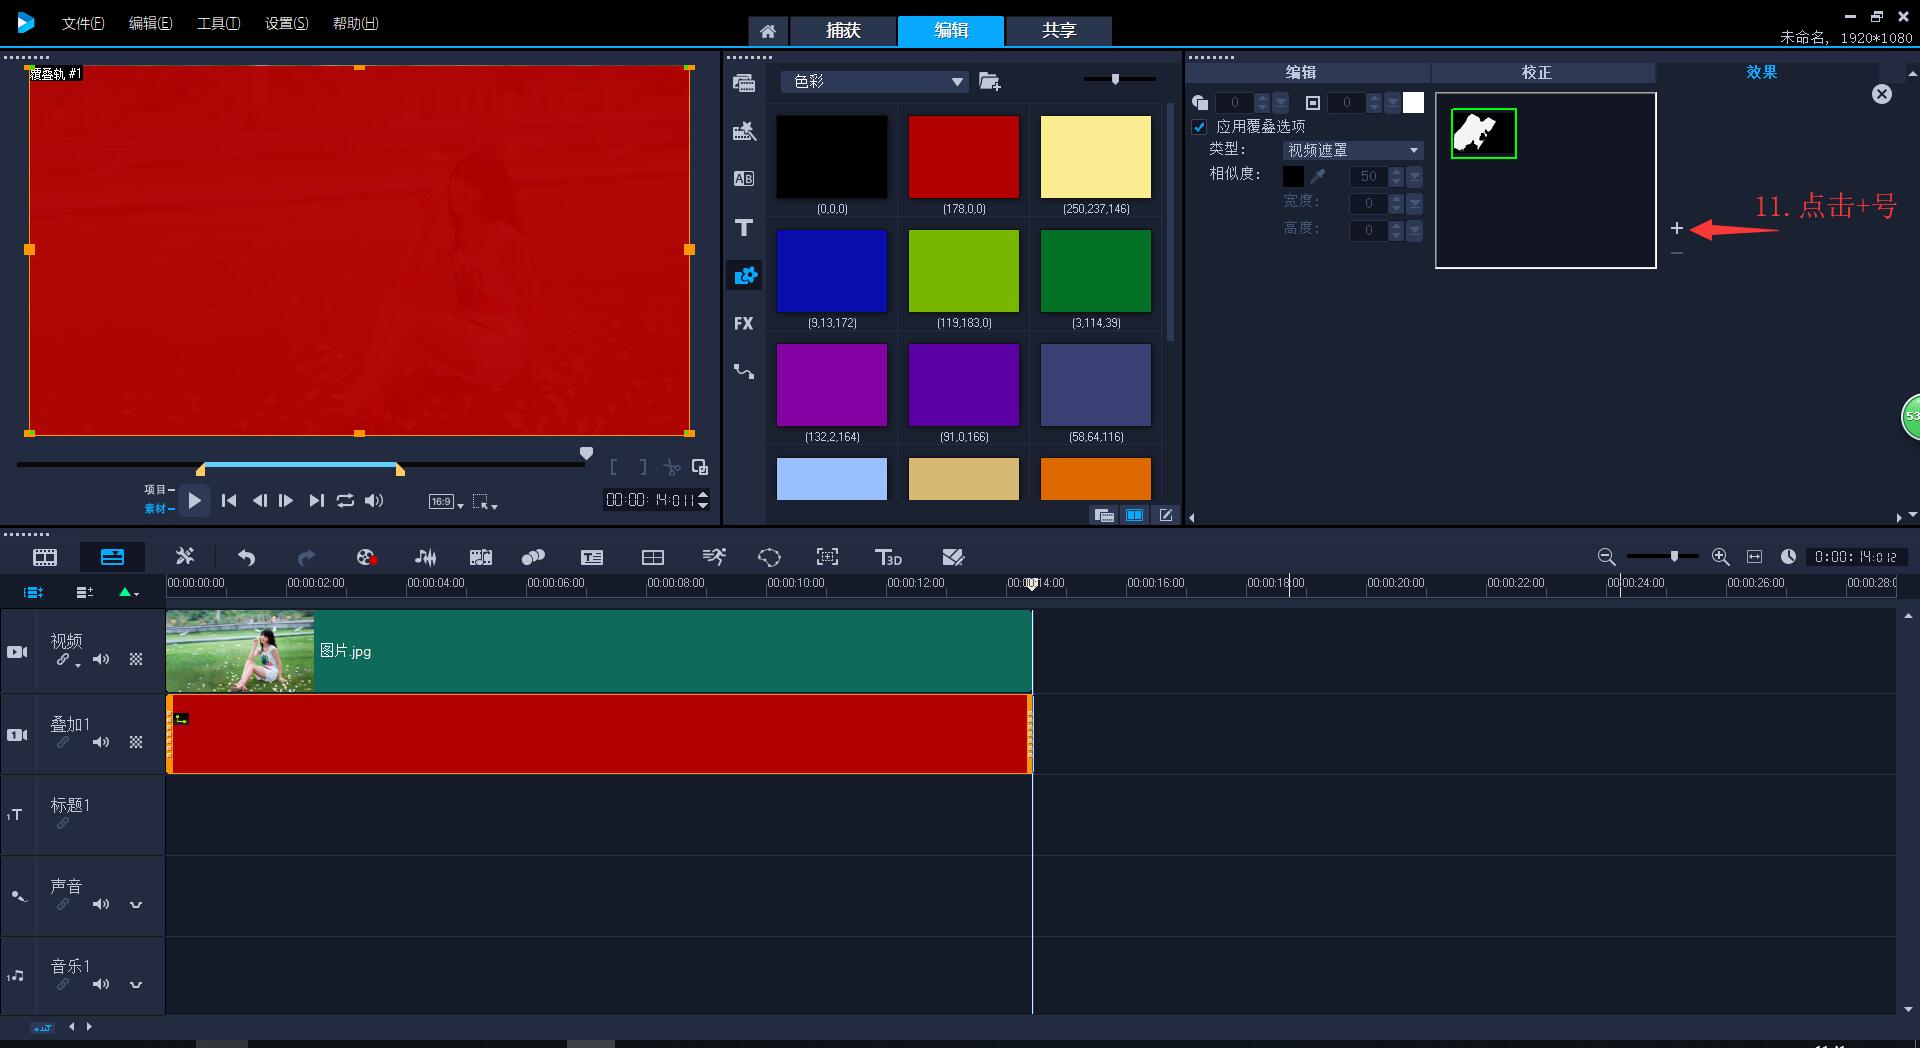Mute the 音乐1 track
This screenshot has width=1920, height=1048.
pos(101,984)
